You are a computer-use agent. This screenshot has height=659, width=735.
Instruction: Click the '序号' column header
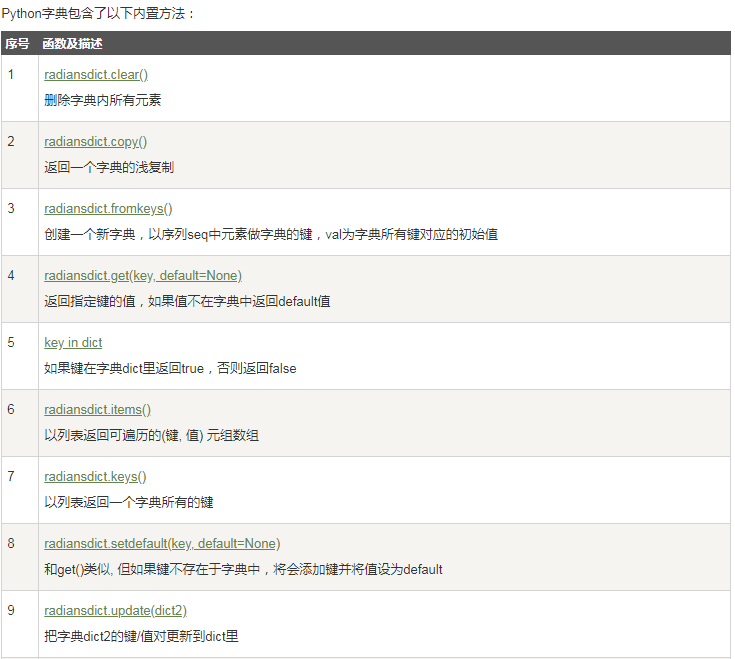(17, 44)
